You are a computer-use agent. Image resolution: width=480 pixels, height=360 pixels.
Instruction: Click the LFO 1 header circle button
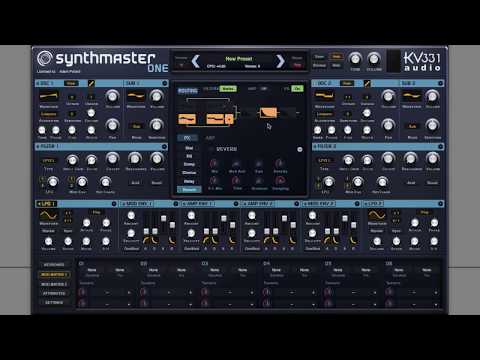click(114, 203)
